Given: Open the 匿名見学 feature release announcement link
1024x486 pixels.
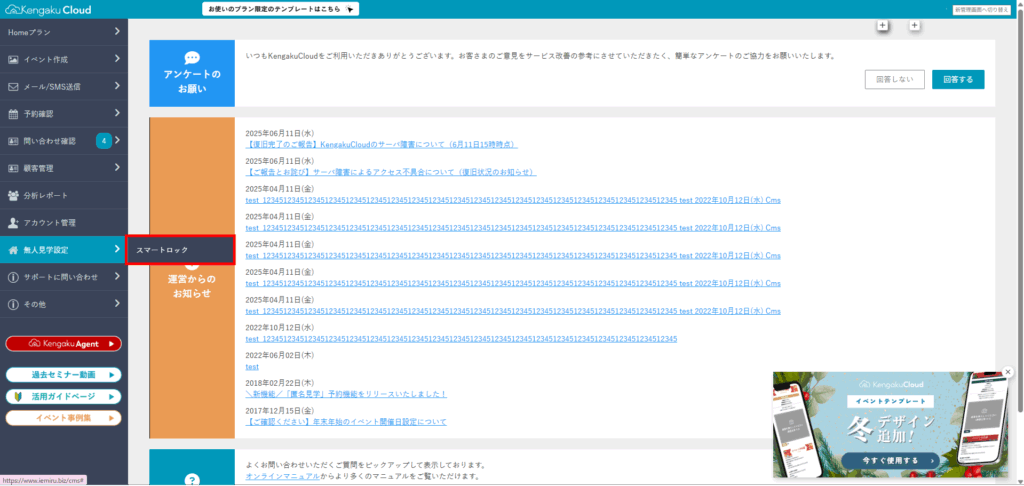Looking at the screenshot, I should 345,395.
